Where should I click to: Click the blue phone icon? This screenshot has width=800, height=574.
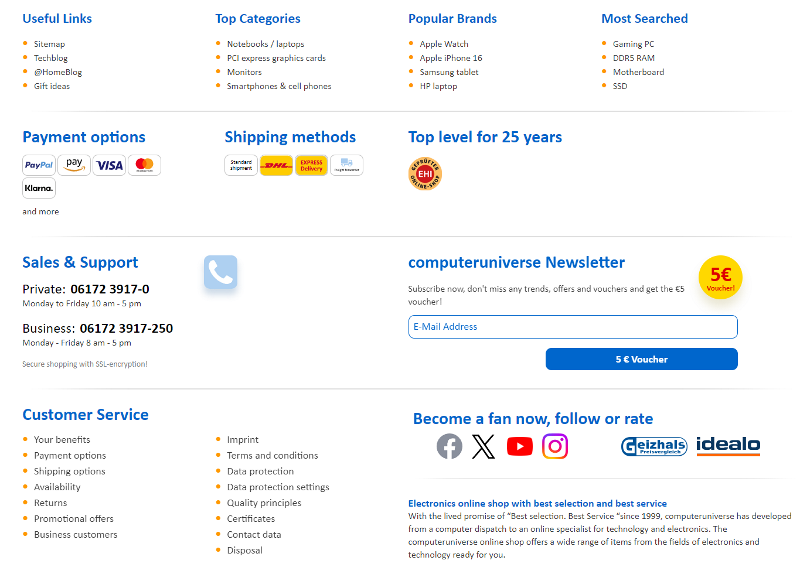pos(220,272)
